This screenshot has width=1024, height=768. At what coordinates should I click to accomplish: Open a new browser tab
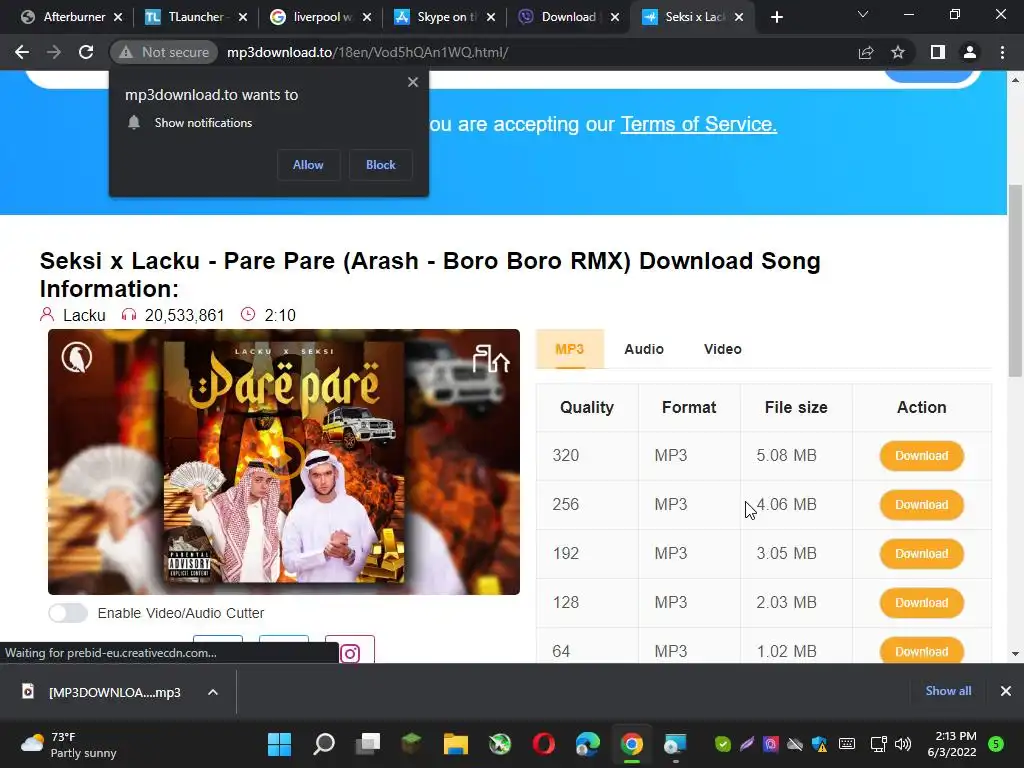pos(776,17)
